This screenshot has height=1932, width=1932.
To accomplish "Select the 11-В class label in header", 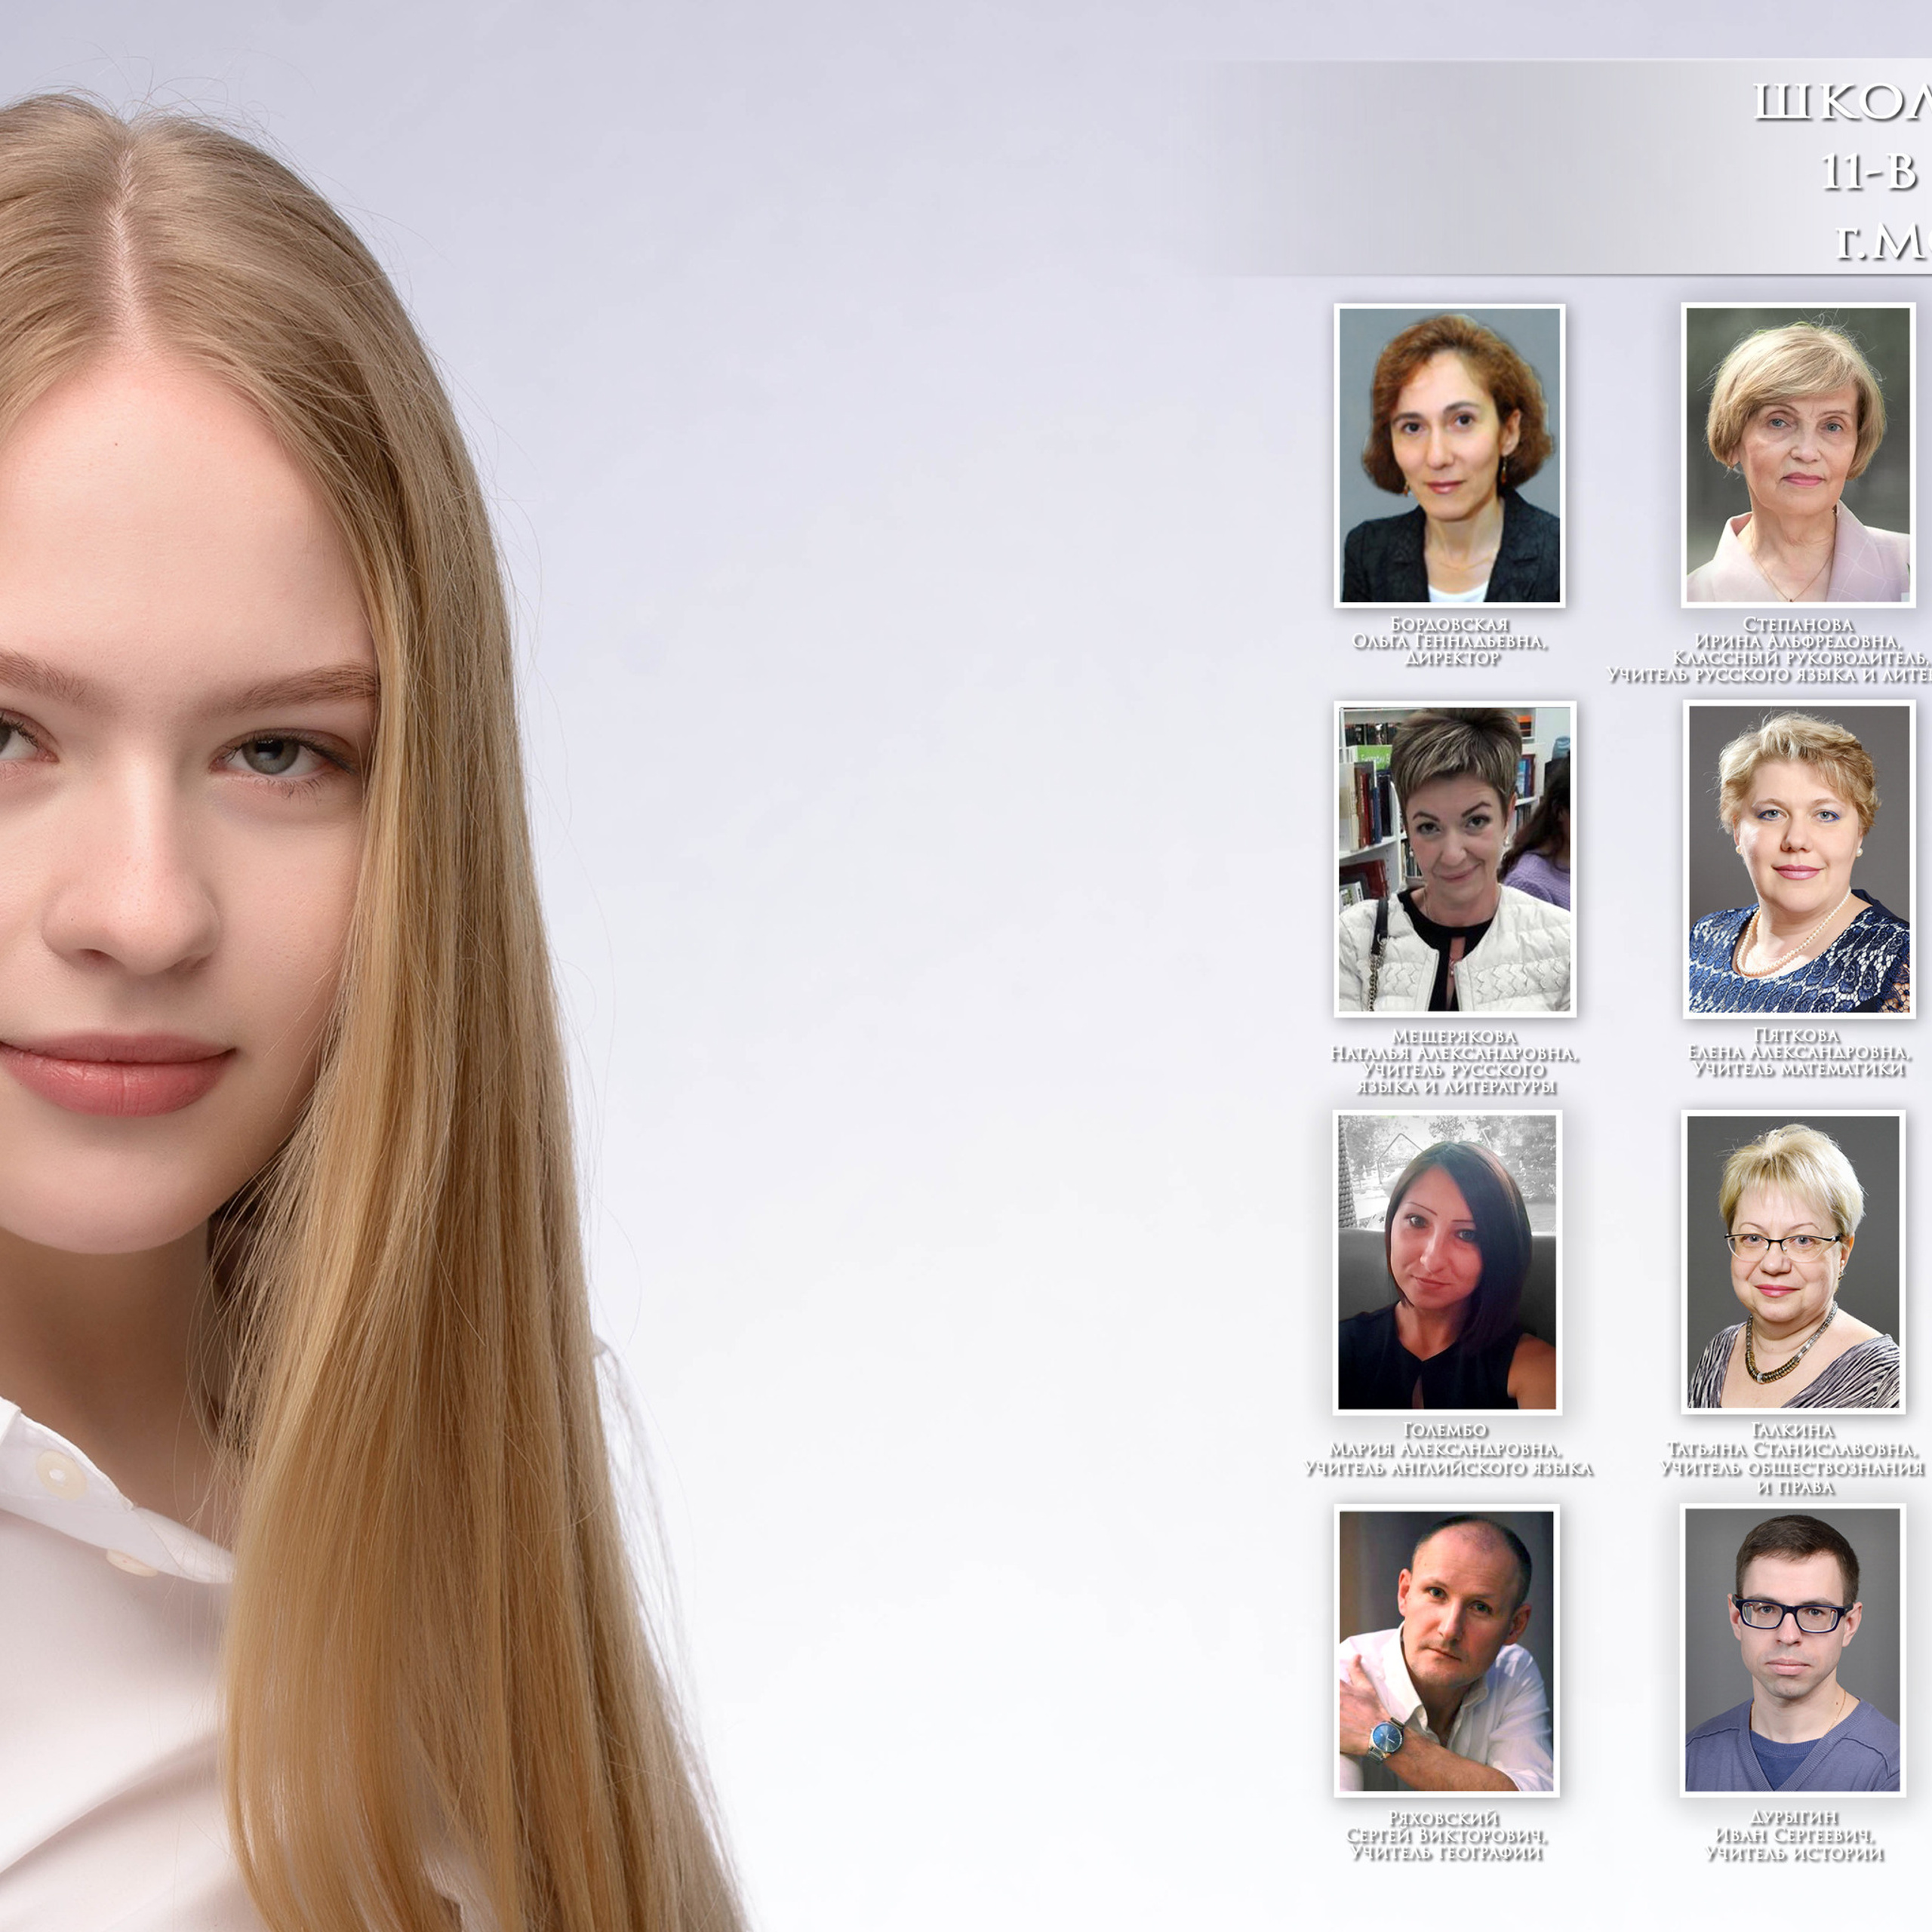I will tap(1868, 172).
